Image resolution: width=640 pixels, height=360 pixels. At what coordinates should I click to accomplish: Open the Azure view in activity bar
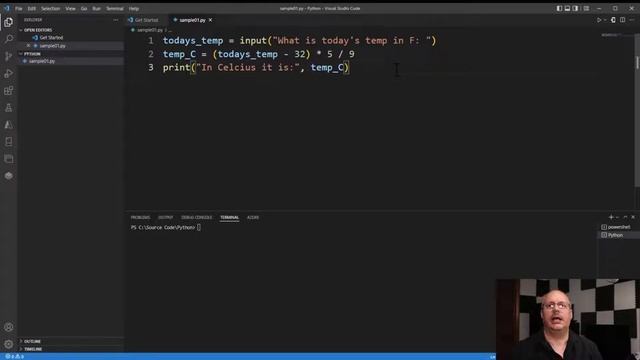click(x=9, y=125)
